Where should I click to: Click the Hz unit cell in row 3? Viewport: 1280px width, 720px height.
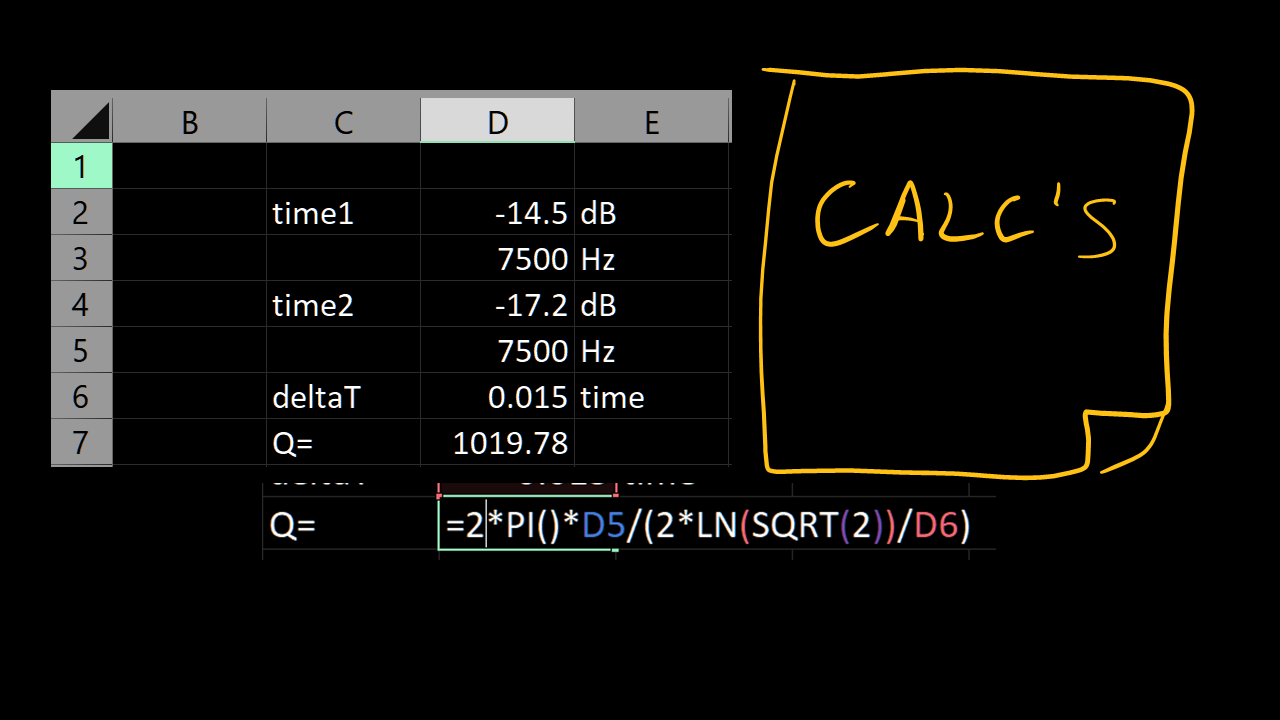652,258
